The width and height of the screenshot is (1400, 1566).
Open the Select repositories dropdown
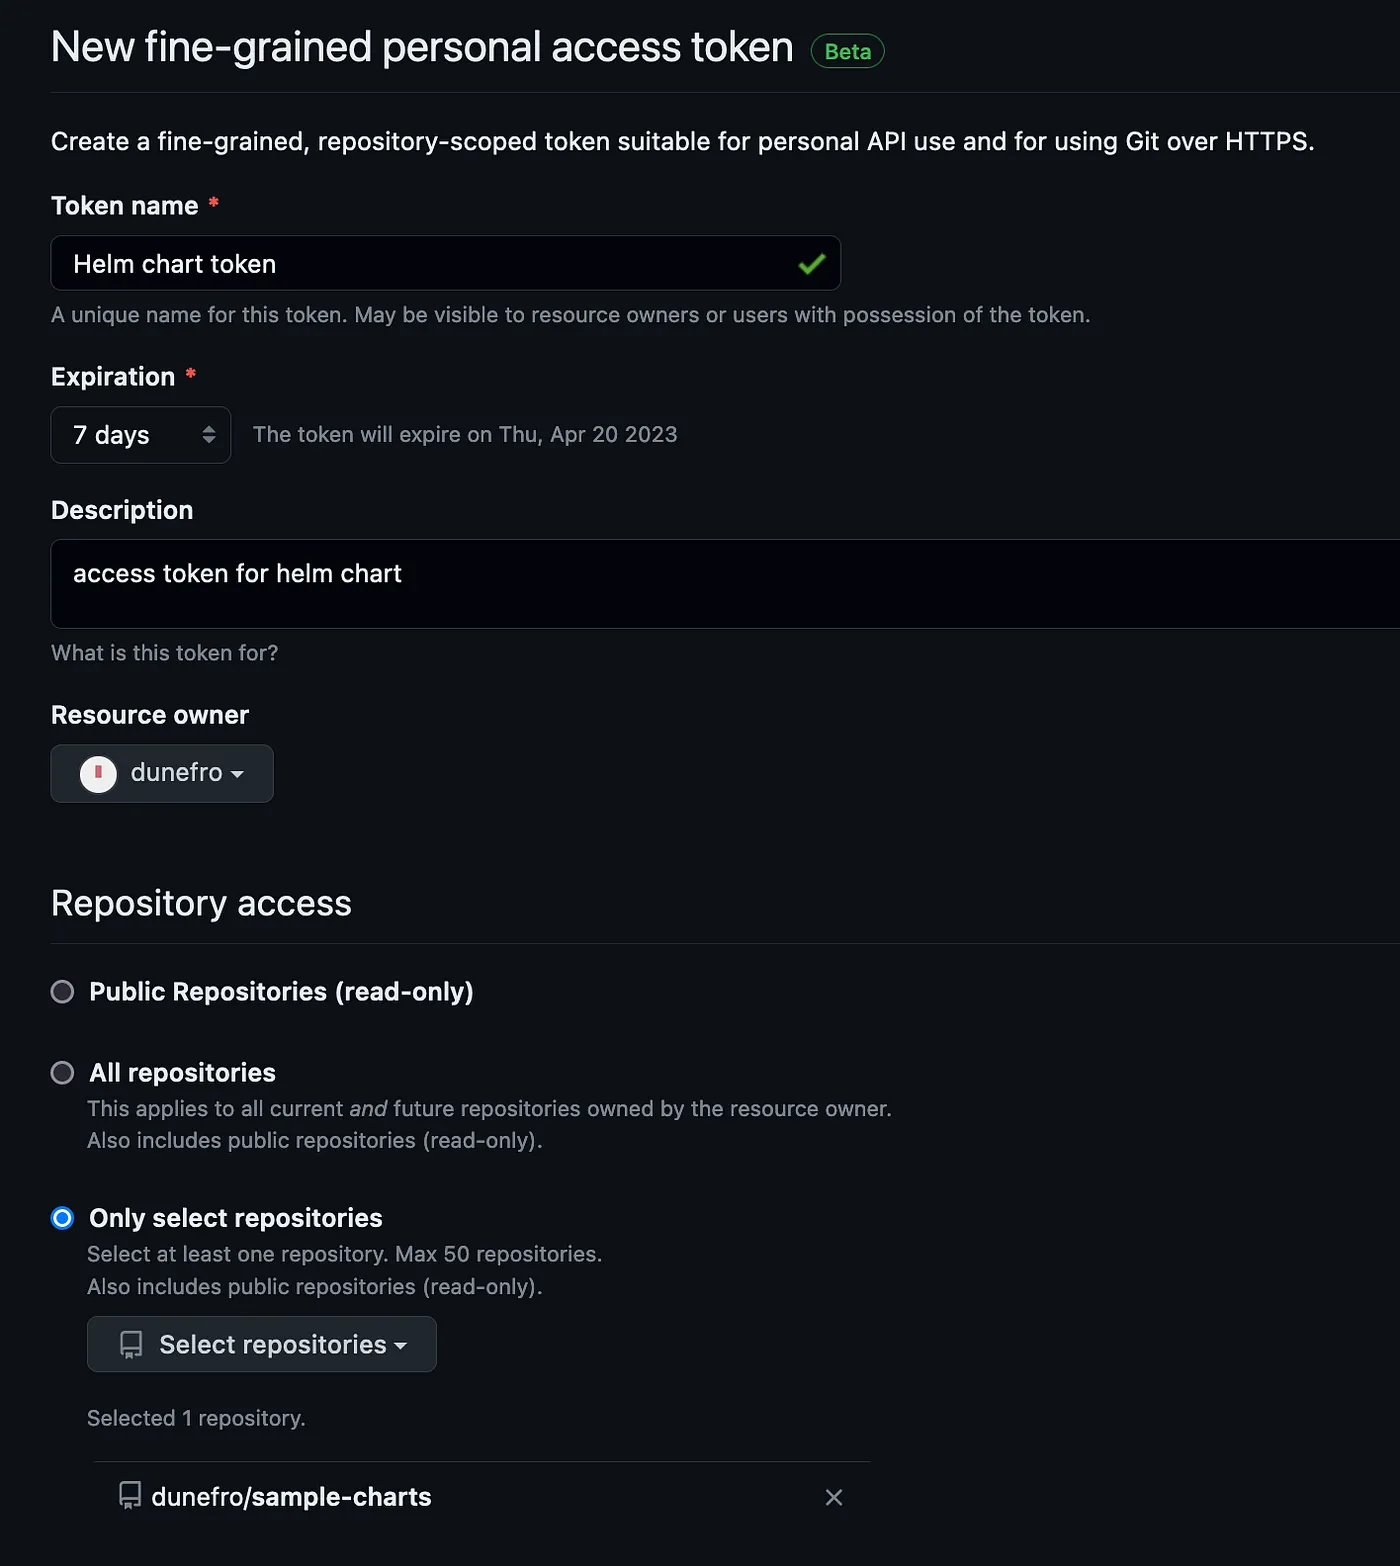coord(262,1344)
